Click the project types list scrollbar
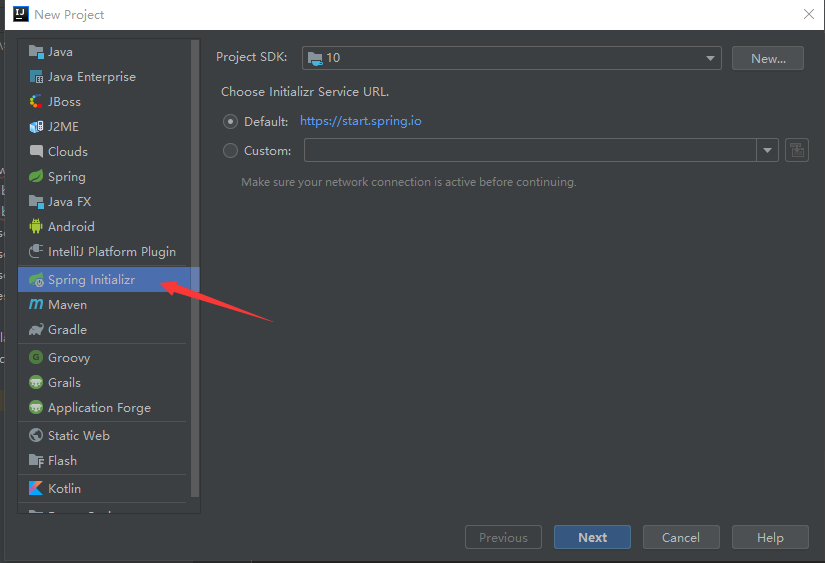Screen dimensions: 825x563 coord(195,268)
